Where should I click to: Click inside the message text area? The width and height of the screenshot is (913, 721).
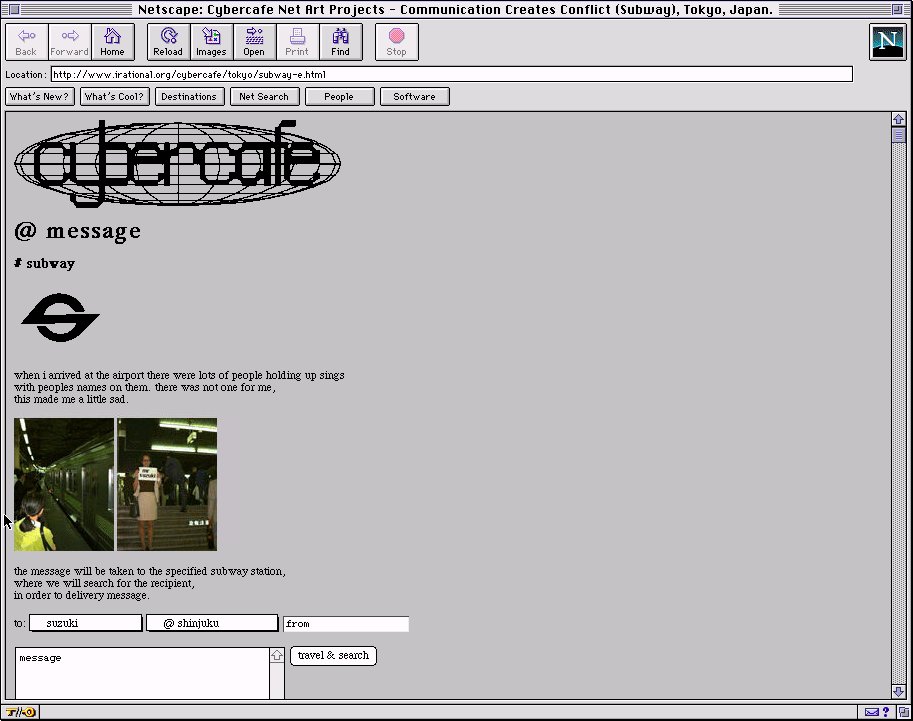142,673
